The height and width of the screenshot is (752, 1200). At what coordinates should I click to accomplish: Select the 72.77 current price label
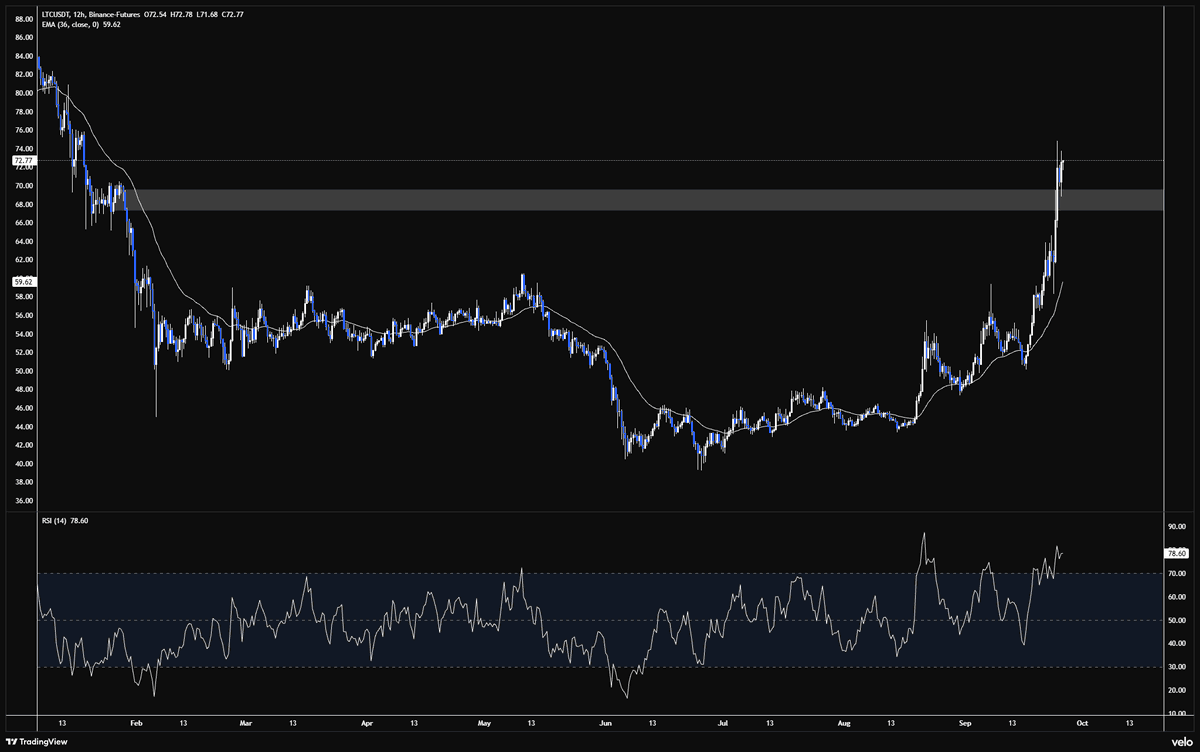click(x=23, y=160)
